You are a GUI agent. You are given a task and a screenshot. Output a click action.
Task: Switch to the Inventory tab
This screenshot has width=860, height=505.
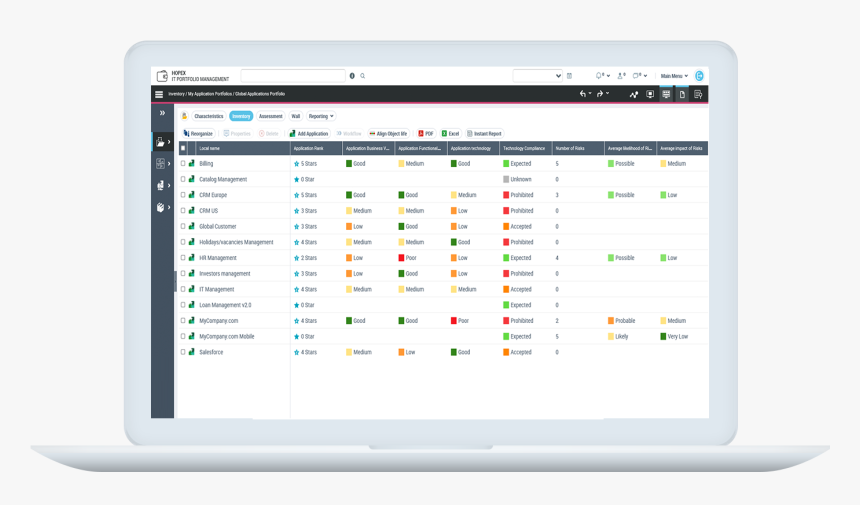pos(241,116)
